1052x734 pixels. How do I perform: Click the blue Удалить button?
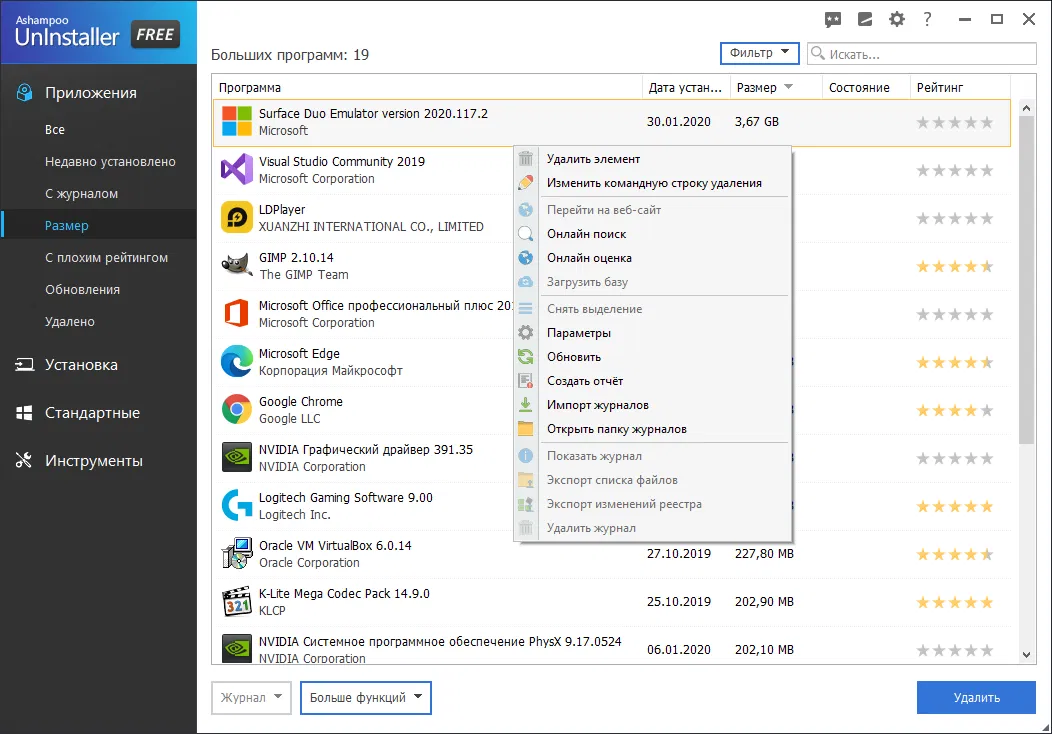pos(976,698)
